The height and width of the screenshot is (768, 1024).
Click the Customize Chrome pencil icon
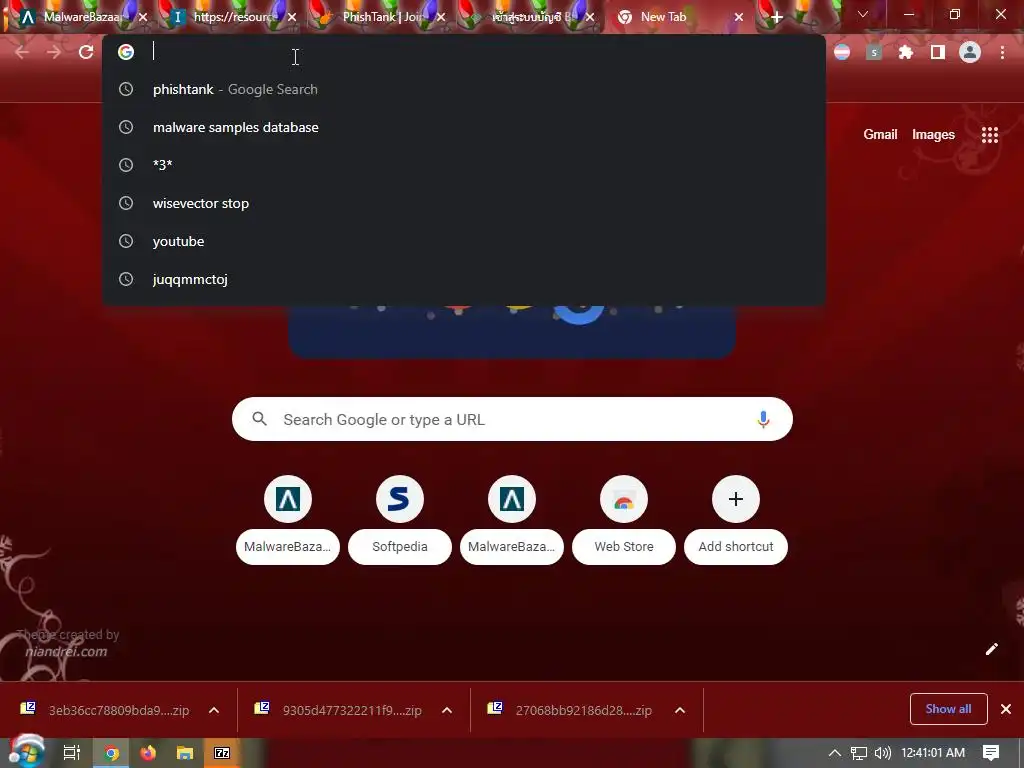coord(992,648)
